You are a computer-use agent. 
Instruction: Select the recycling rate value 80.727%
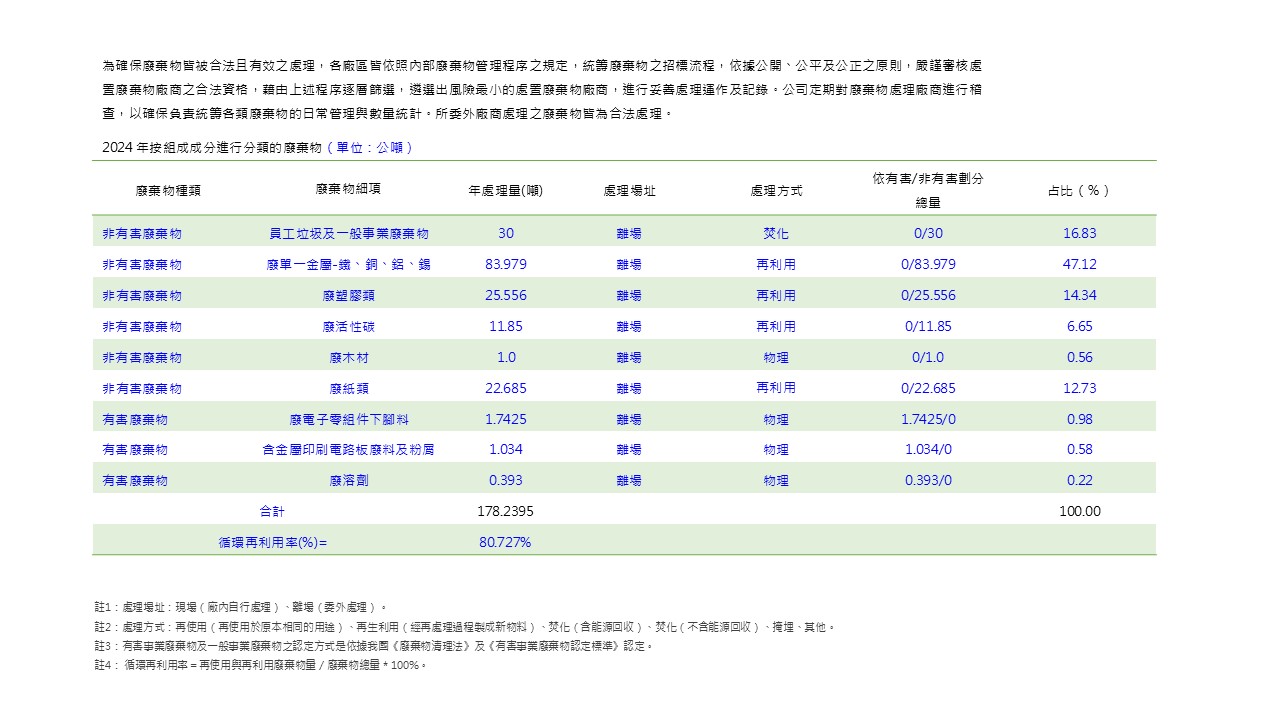coord(506,543)
